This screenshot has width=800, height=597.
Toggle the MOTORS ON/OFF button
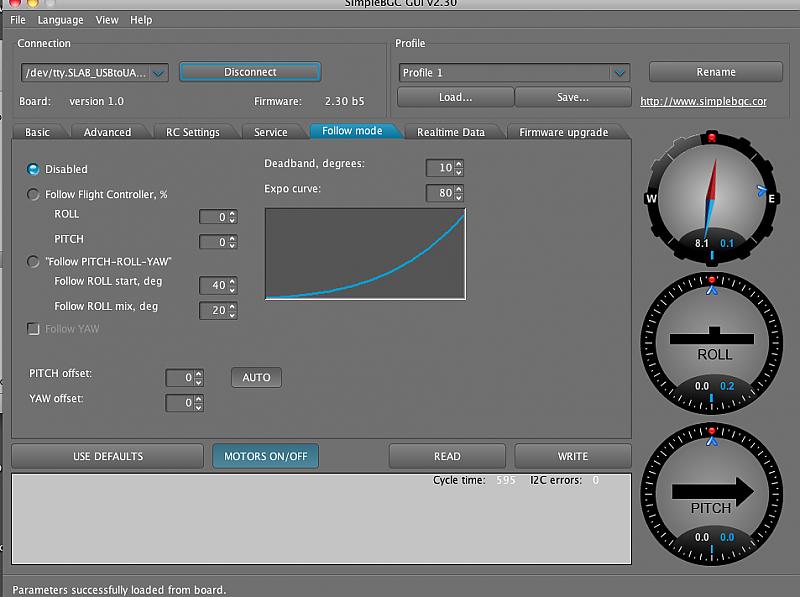pos(265,456)
